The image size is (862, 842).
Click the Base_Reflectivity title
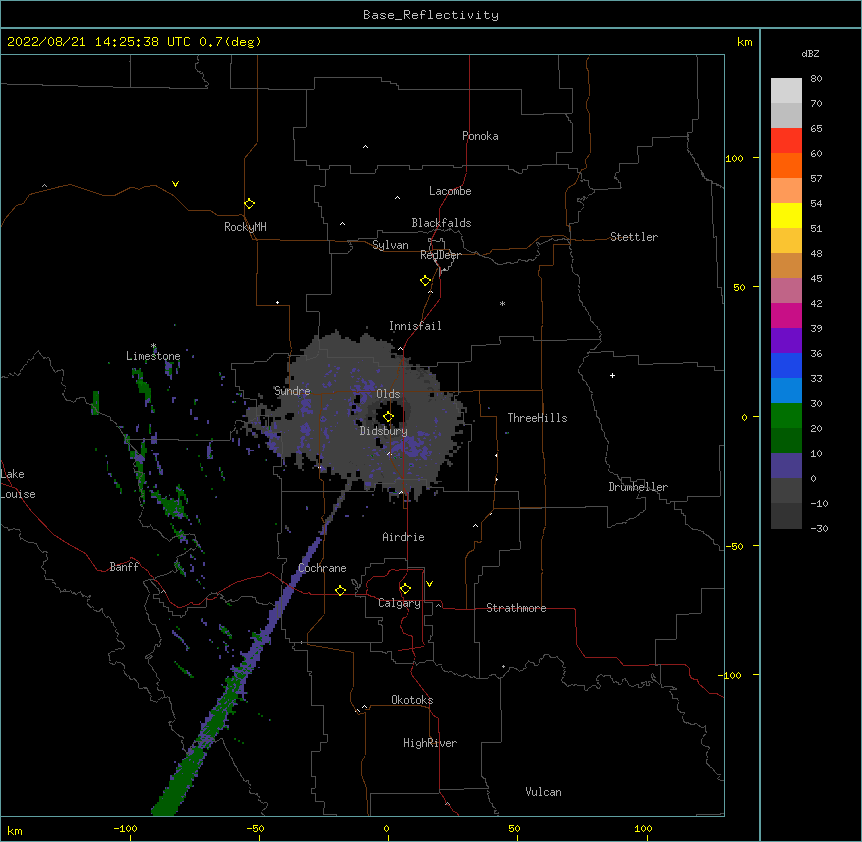[431, 15]
